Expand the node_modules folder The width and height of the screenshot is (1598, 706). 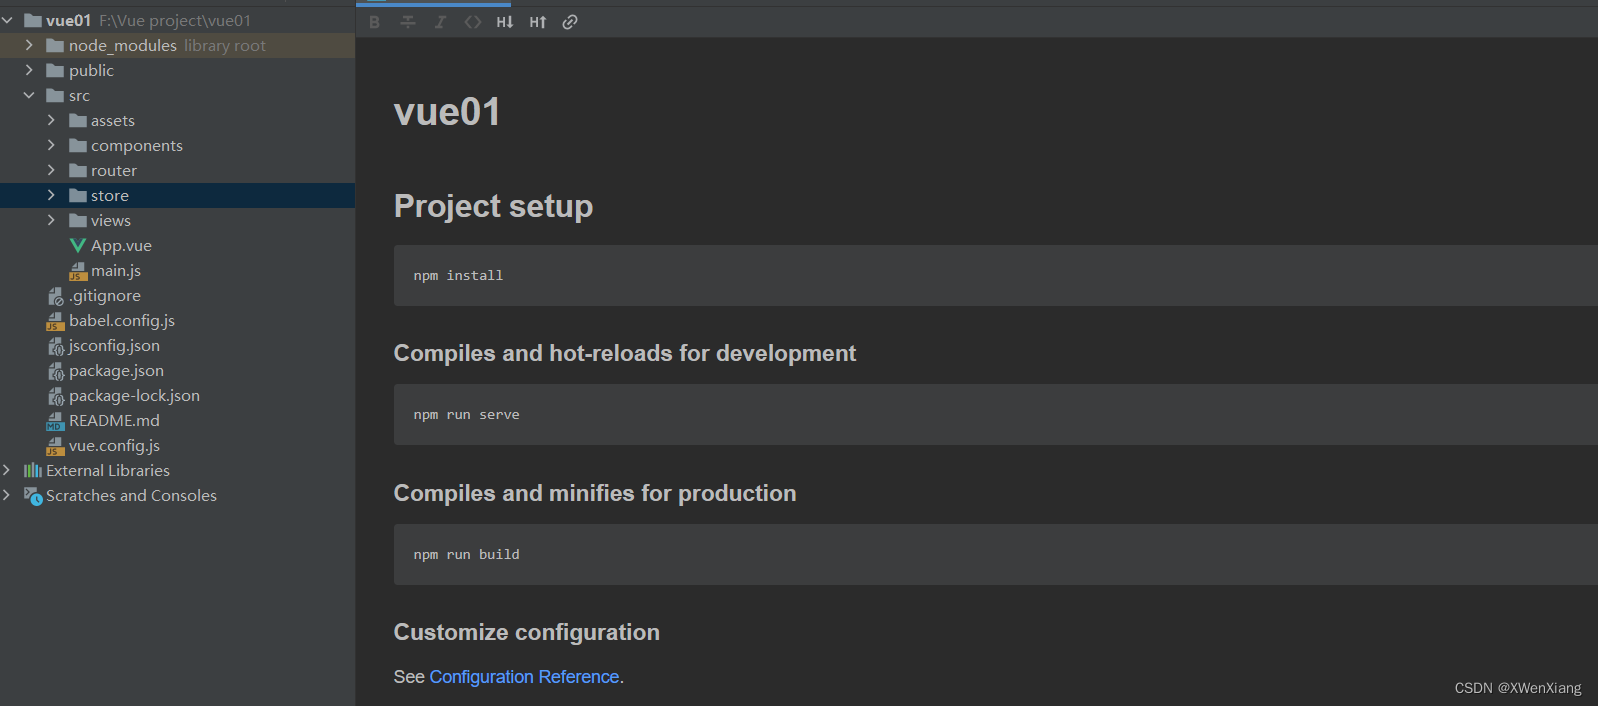click(x=29, y=45)
